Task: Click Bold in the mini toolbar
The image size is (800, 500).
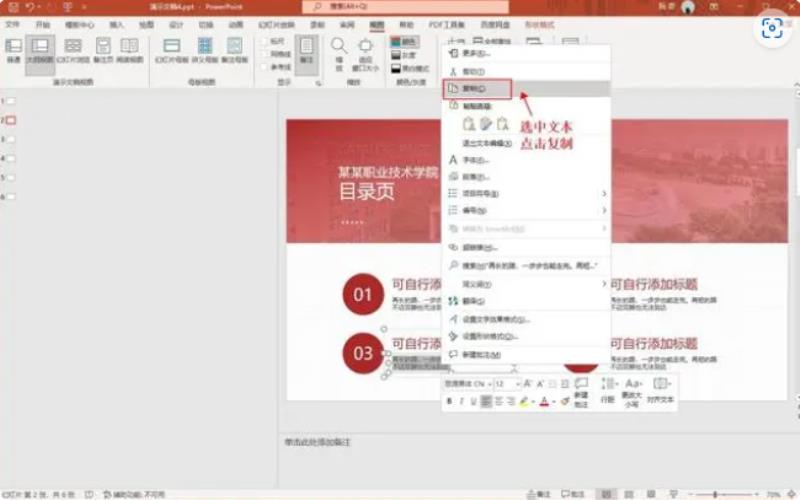Action: [x=449, y=402]
